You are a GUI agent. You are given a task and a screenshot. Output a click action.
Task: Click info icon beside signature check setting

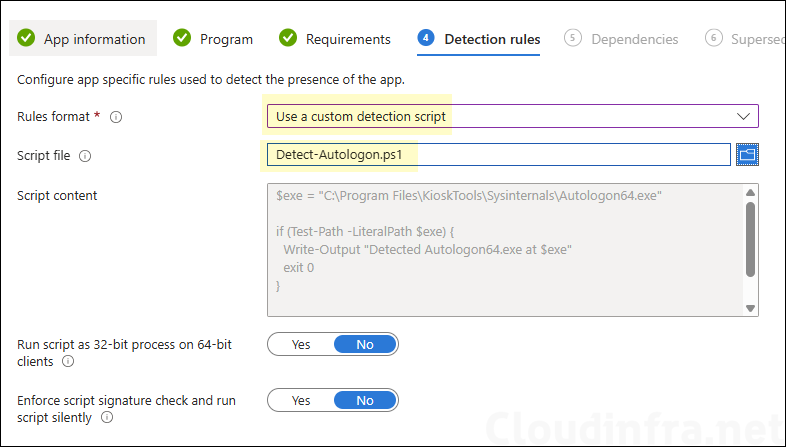point(107,417)
